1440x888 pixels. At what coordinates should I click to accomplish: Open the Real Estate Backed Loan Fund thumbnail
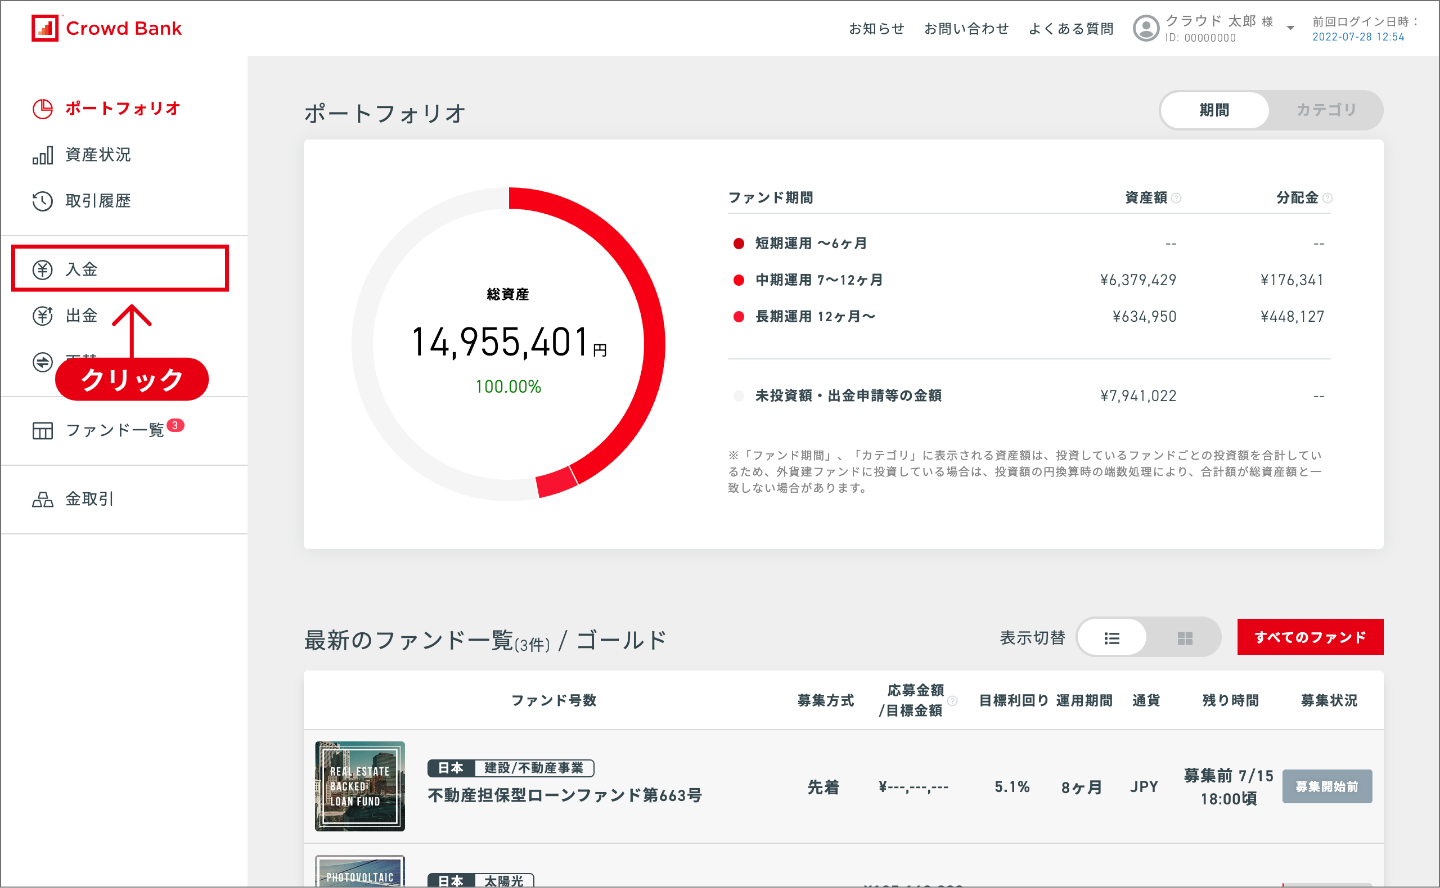(x=360, y=786)
